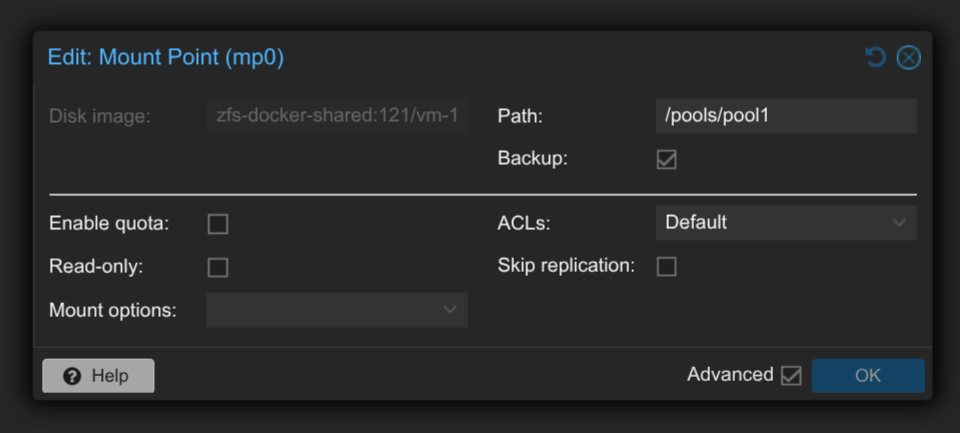Click the ACLs dropdown chevron arrow
The height and width of the screenshot is (433, 960).
(899, 222)
